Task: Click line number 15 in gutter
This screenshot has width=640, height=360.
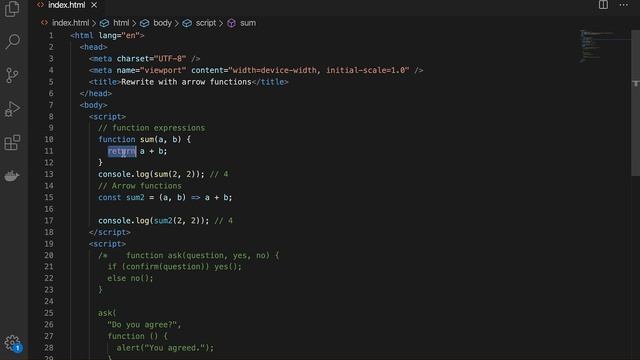Action: tap(49, 198)
